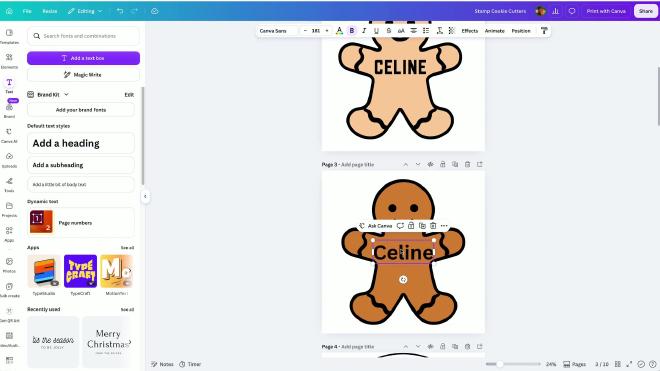Copy style with paint roller icon

pos(544,31)
